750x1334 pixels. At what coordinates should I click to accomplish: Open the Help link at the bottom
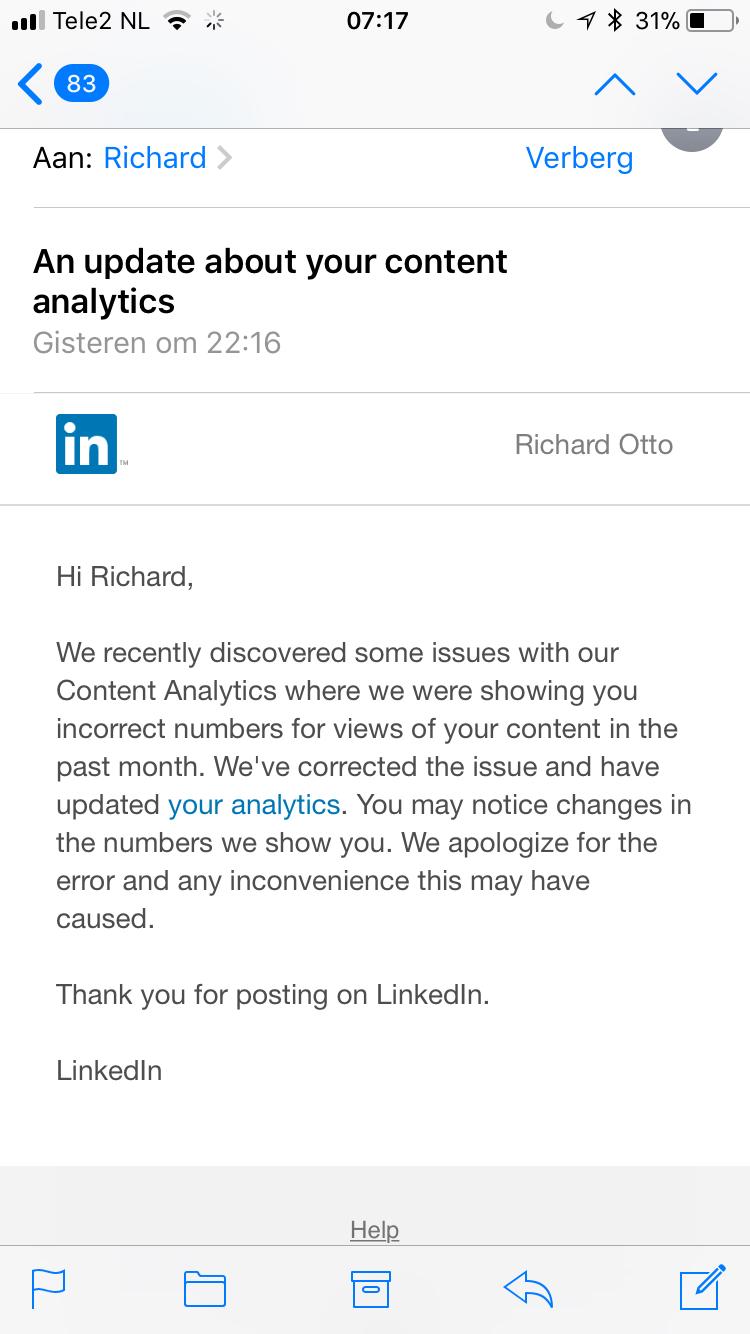point(375,1230)
